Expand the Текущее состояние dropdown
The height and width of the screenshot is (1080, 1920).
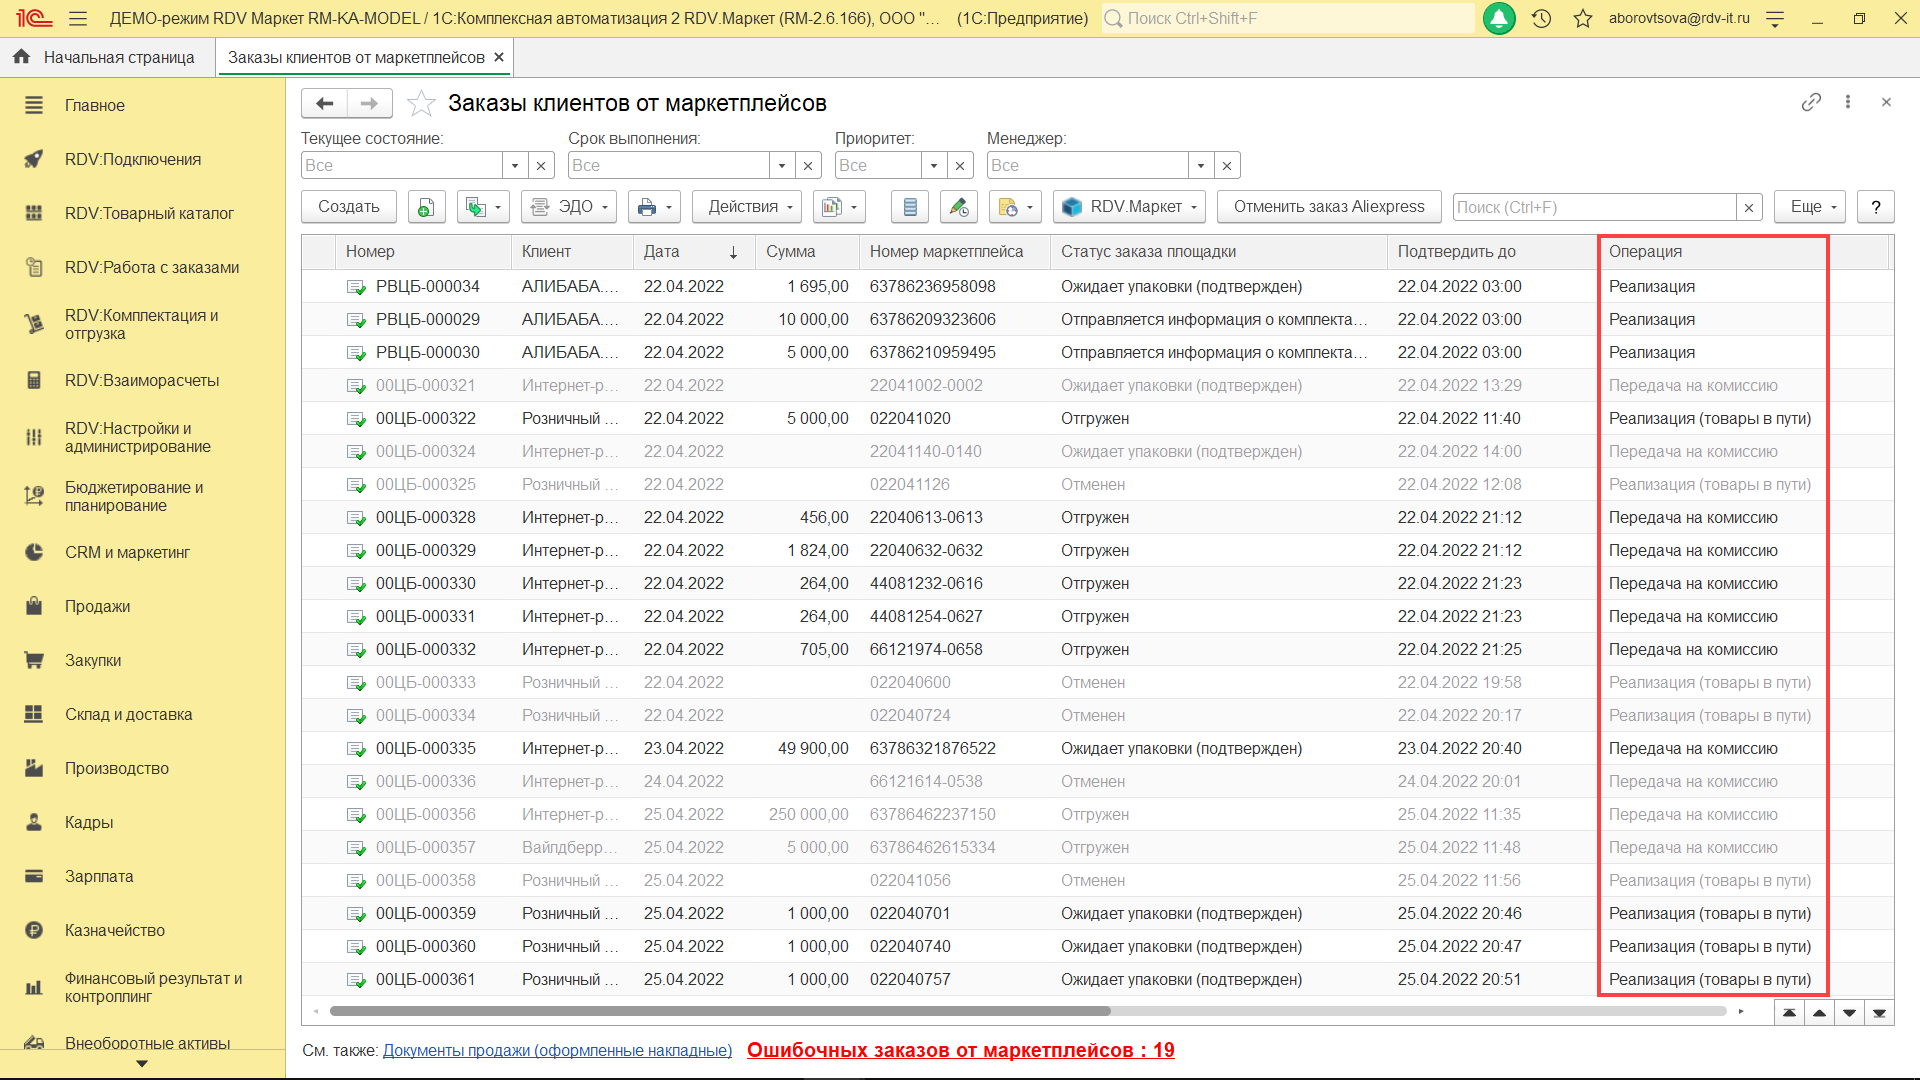tap(515, 165)
